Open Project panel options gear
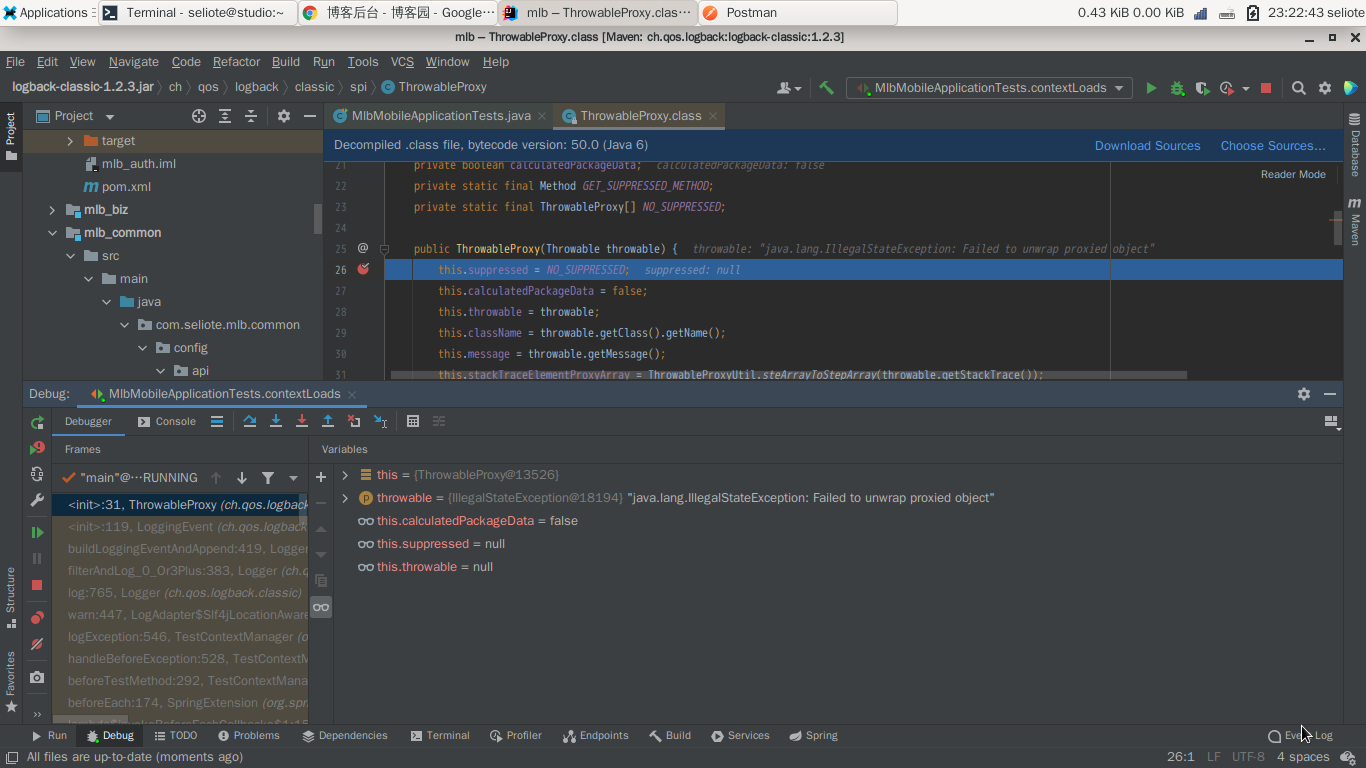1366x768 pixels. [x=284, y=116]
